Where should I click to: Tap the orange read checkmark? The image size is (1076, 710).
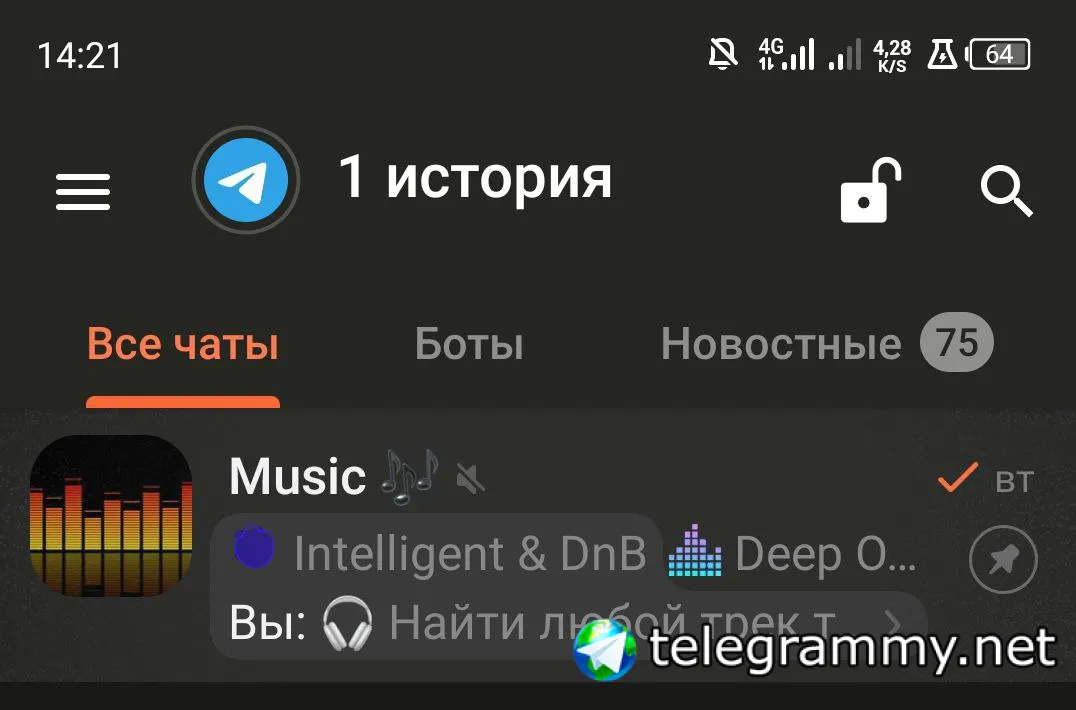pyautogui.click(x=957, y=477)
